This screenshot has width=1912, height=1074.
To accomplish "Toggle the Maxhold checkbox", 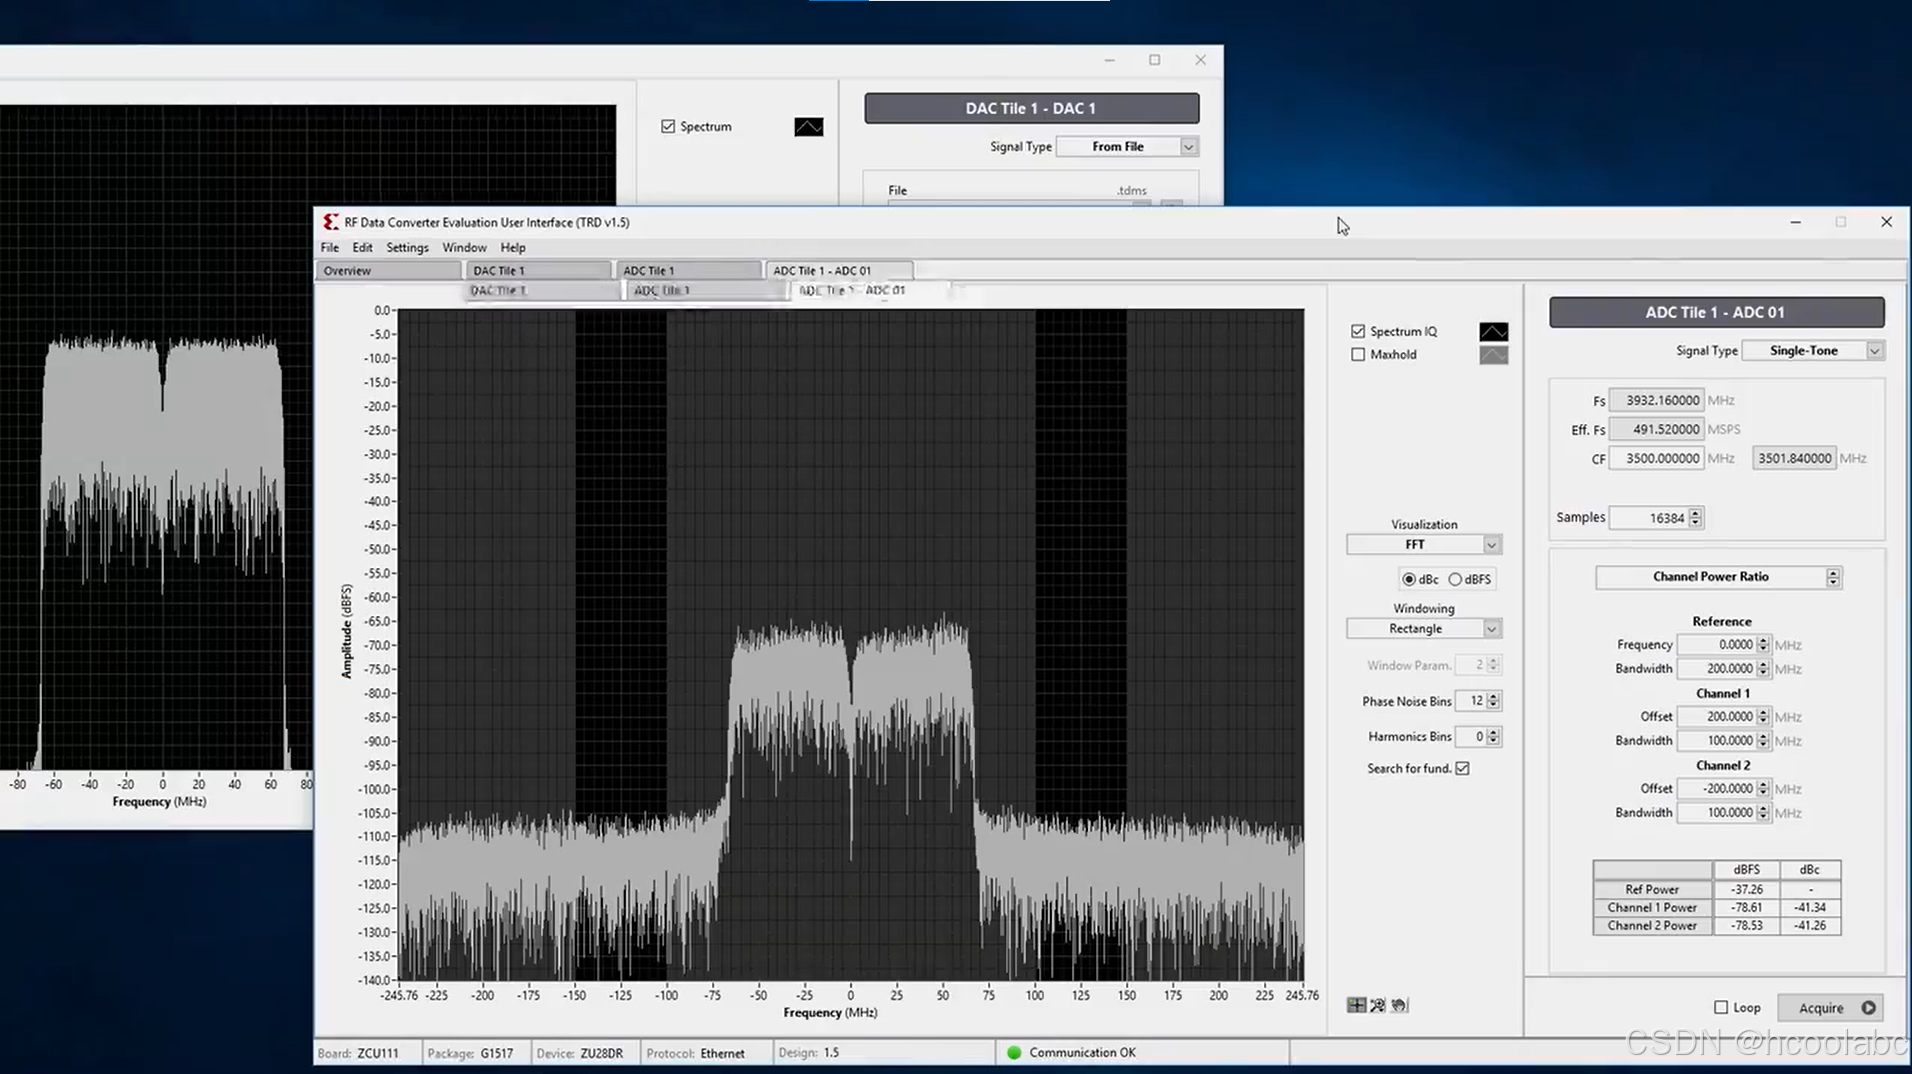I will click(1358, 354).
